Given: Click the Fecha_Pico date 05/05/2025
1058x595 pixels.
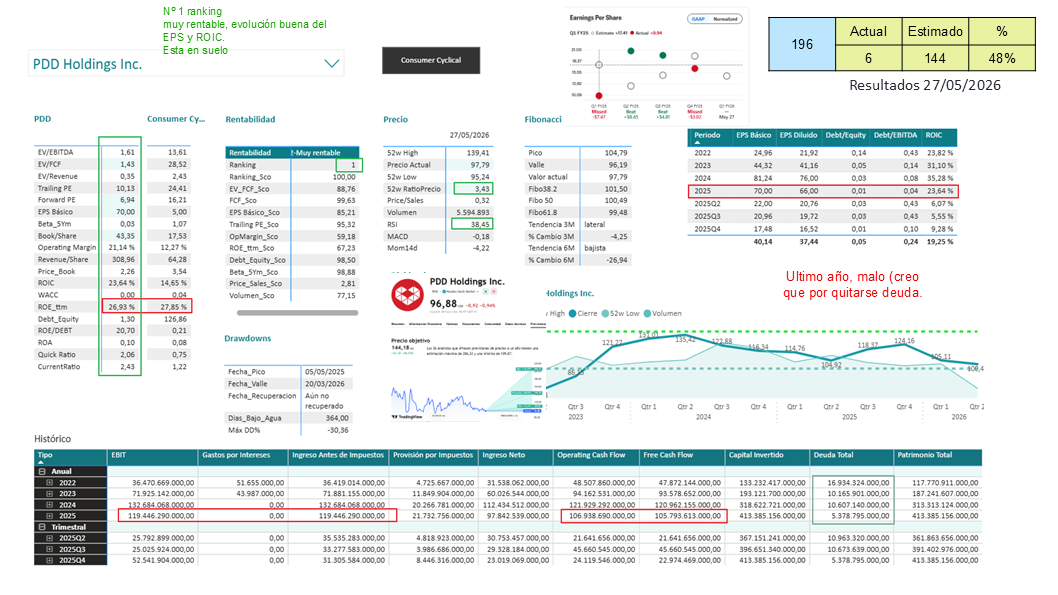Looking at the screenshot, I should point(325,372).
